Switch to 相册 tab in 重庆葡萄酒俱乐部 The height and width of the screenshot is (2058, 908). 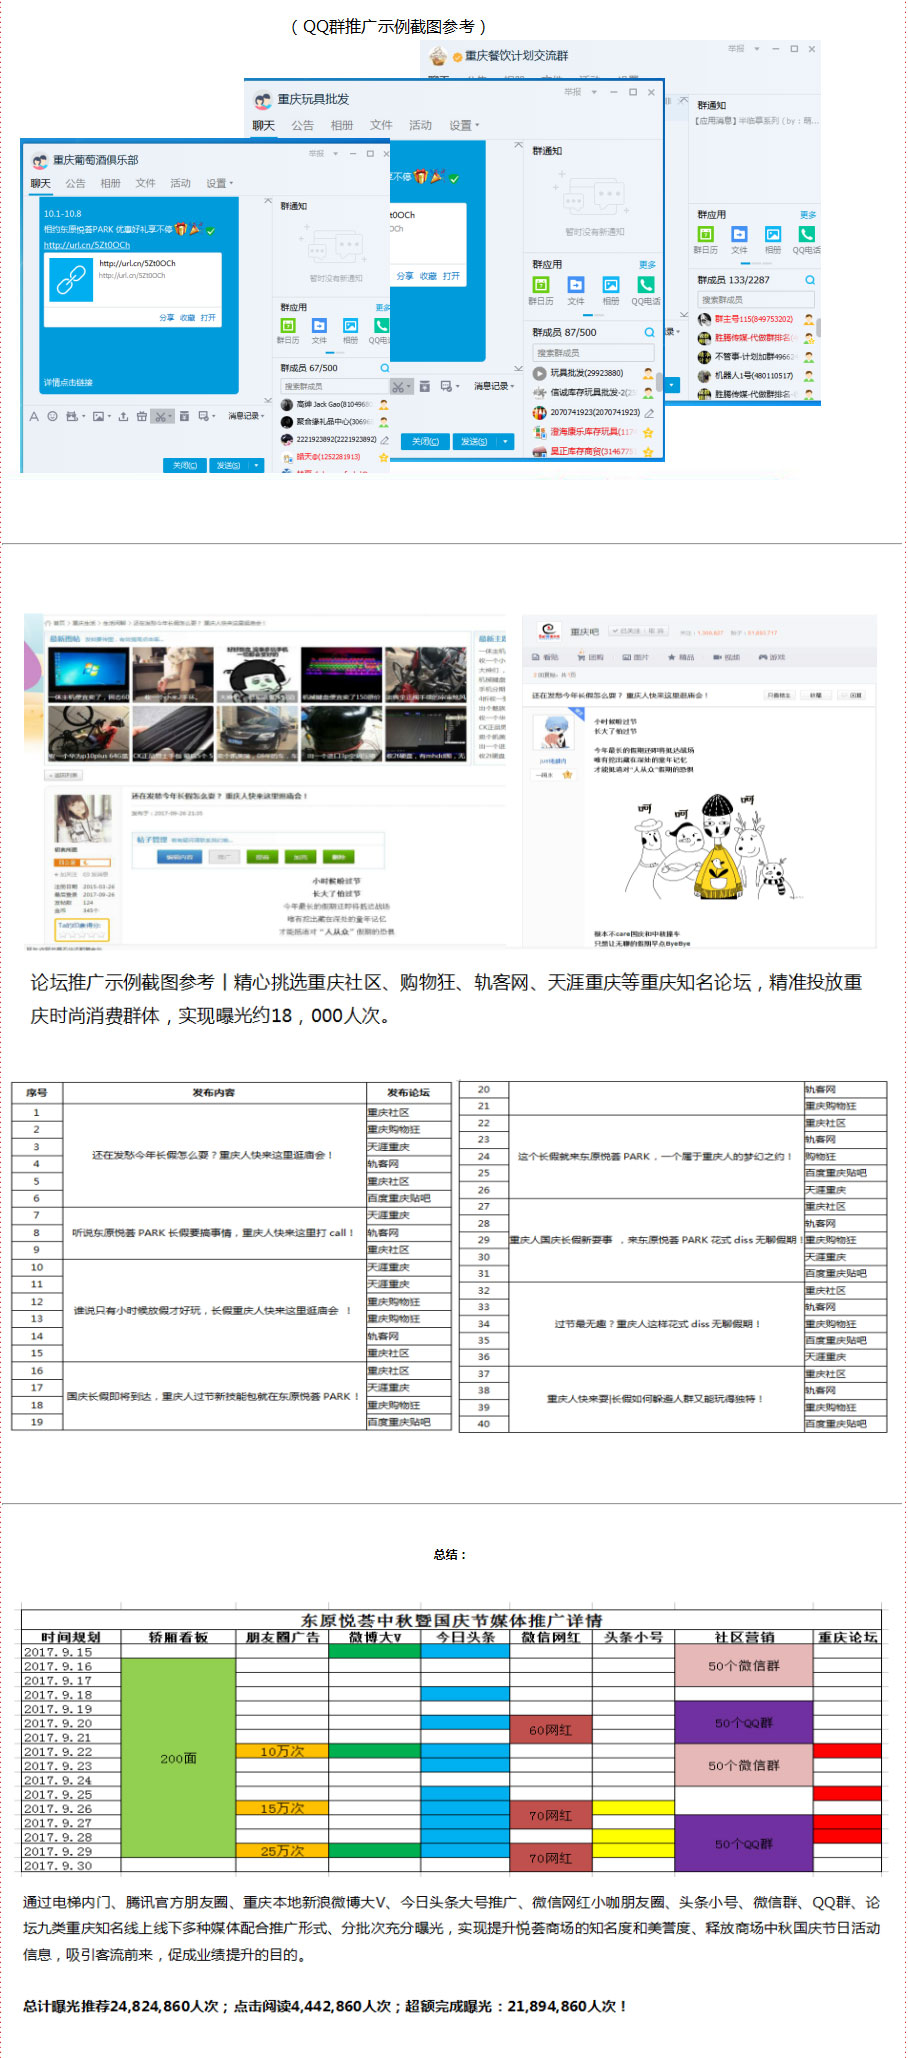[110, 183]
